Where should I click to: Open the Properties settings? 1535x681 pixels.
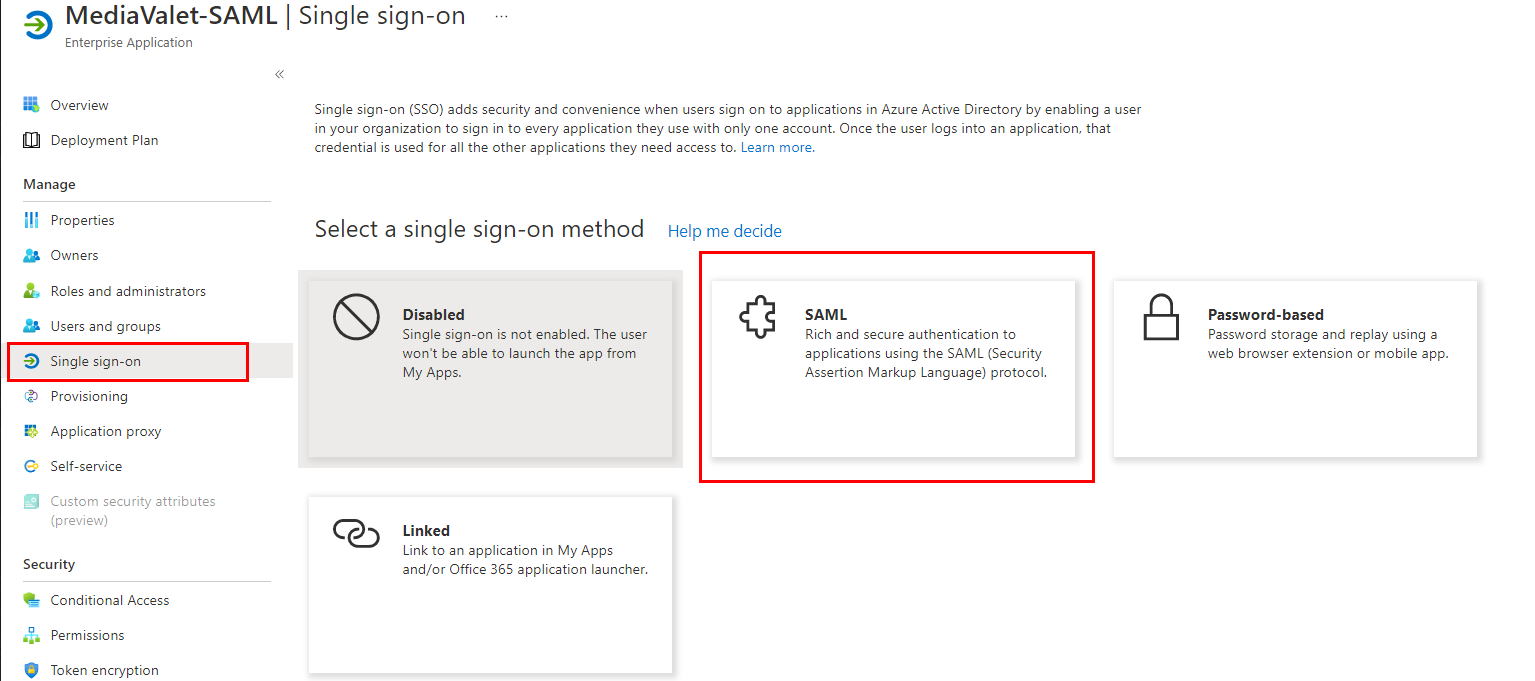pyautogui.click(x=82, y=219)
